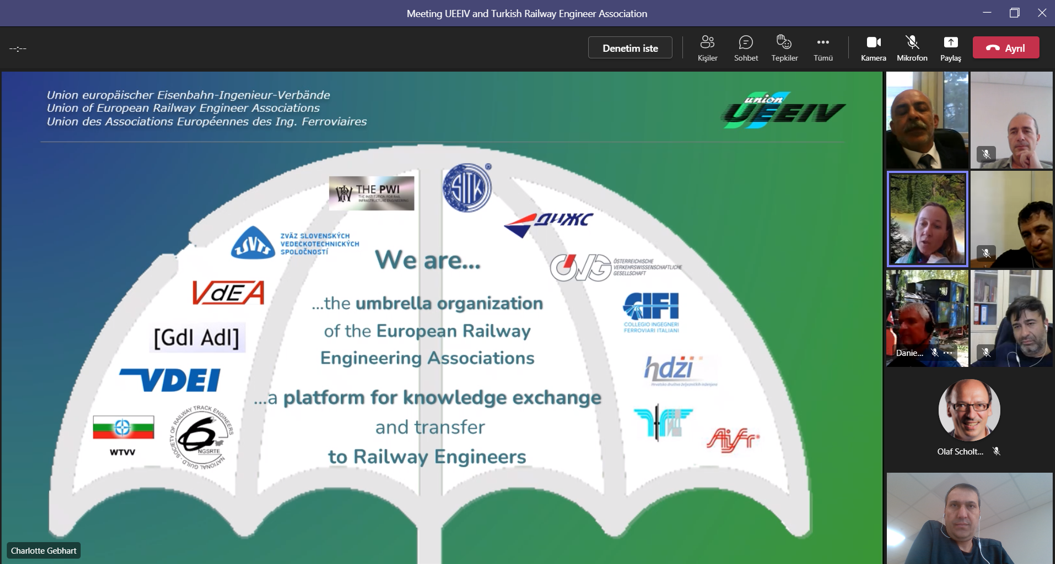Screen dimensions: 1055x564
Task: Open the Tepkiler reactions menu
Action: pos(784,47)
